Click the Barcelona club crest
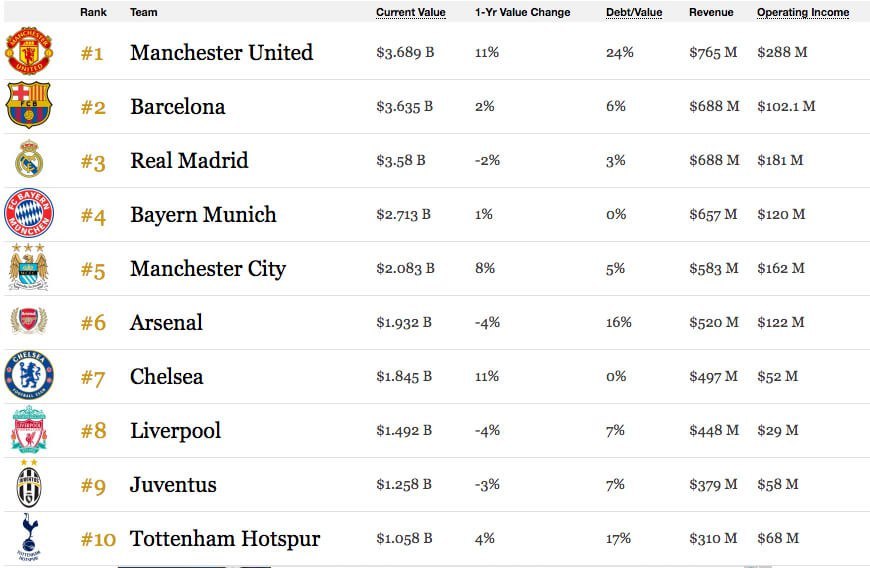Viewport: 870px width, 568px height. 29,106
